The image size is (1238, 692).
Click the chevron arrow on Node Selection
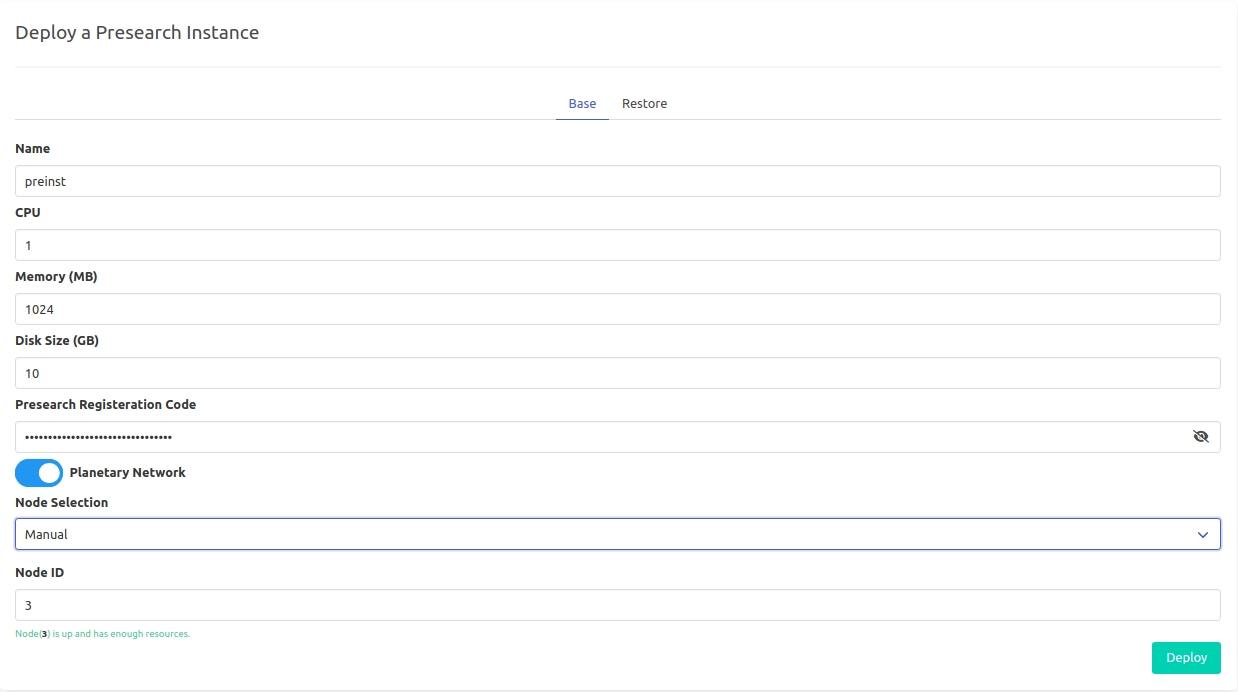tap(1203, 535)
